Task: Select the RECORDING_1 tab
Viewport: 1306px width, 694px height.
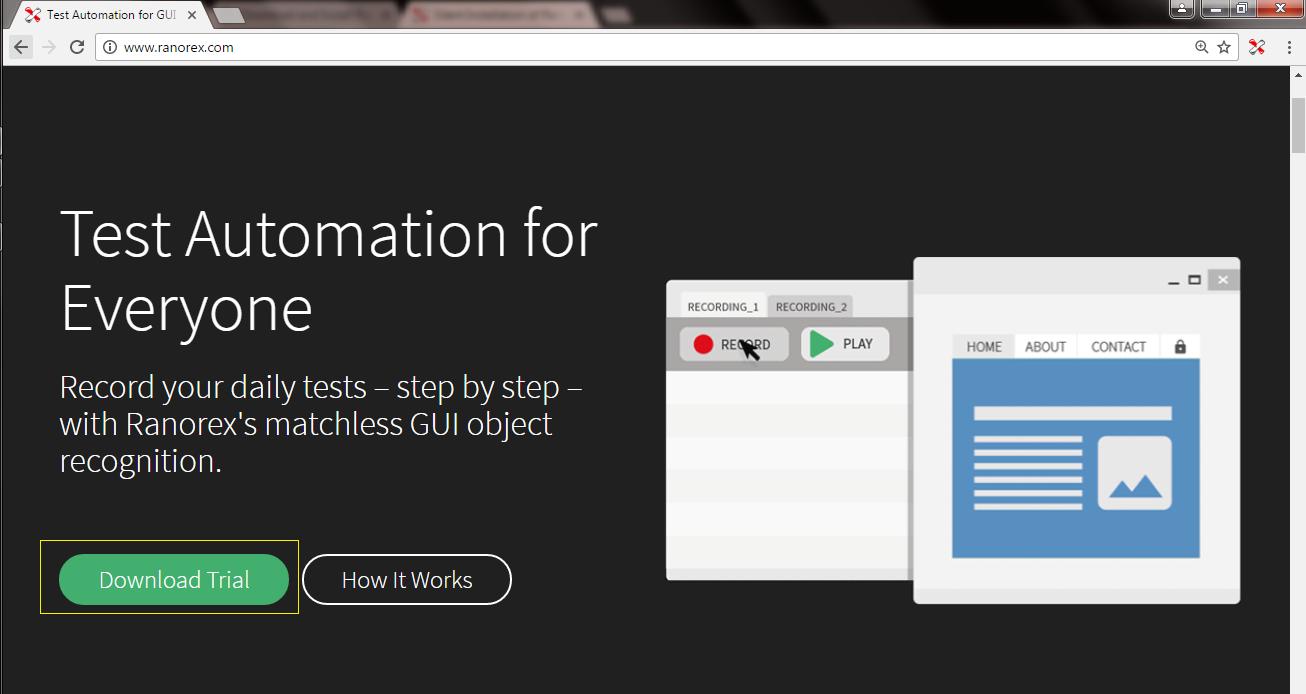Action: click(x=721, y=306)
